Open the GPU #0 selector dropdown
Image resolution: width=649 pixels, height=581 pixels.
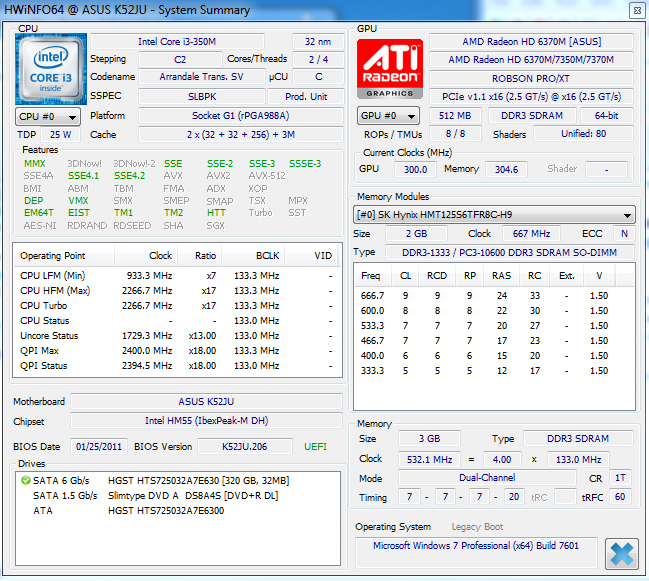[388, 115]
